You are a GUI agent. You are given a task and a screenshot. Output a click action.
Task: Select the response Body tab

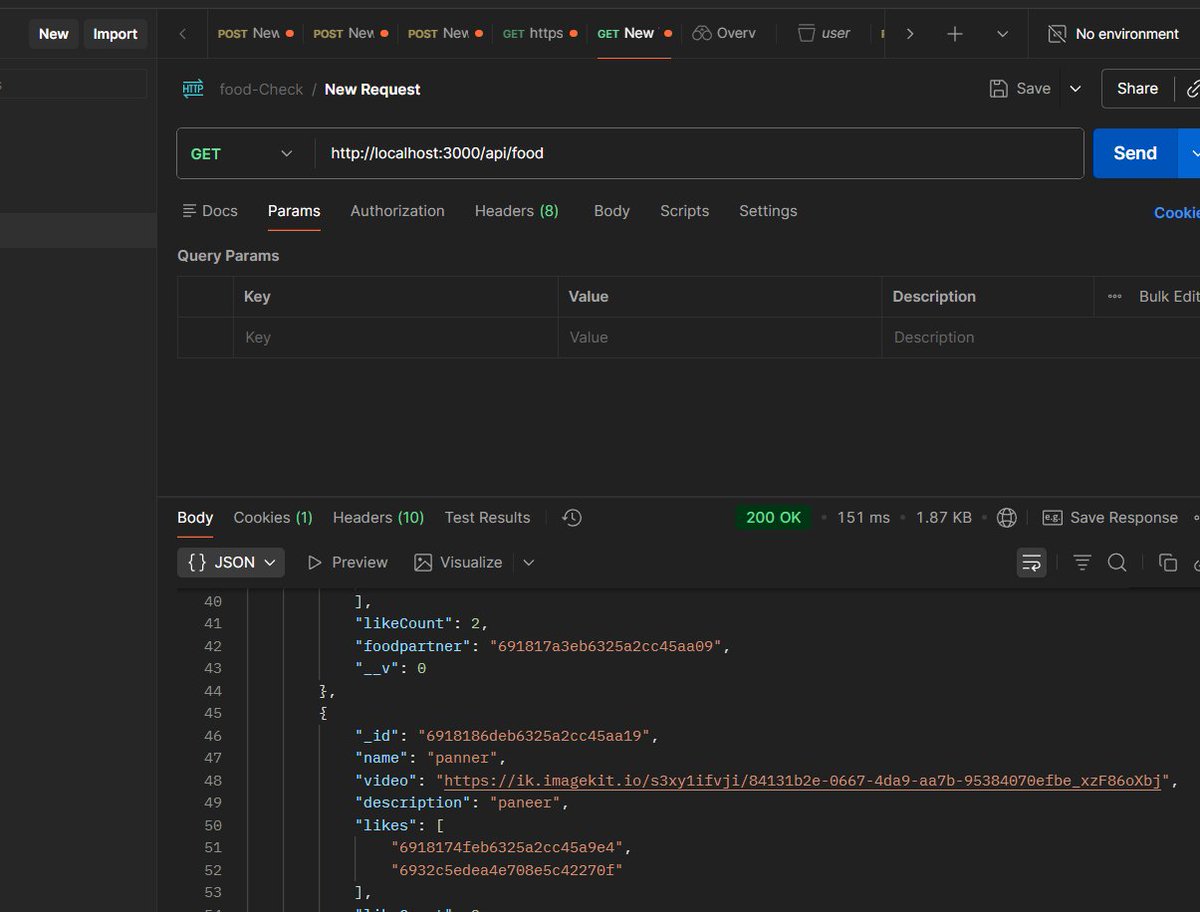pyautogui.click(x=195, y=518)
